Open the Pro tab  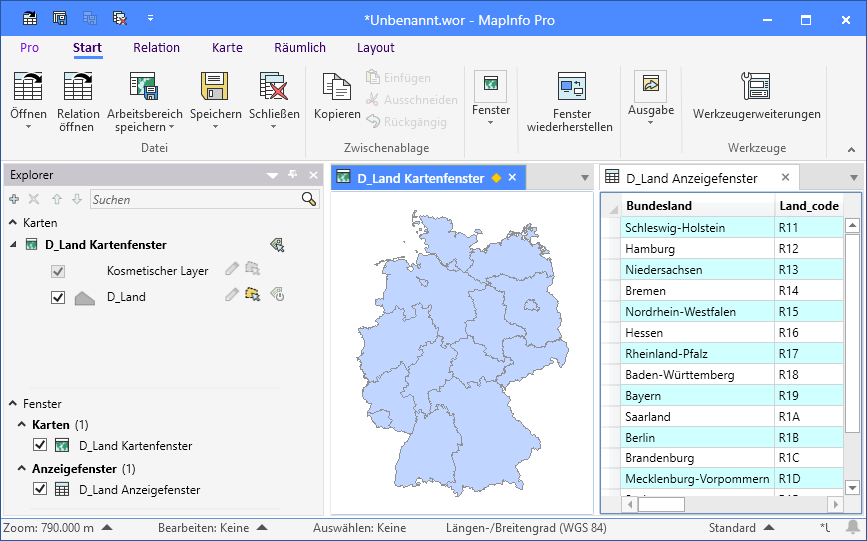click(x=29, y=48)
